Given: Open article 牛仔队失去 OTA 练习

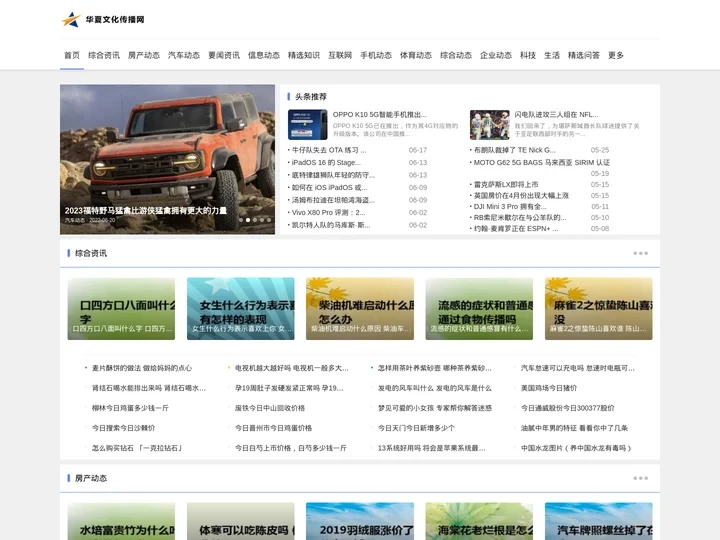Looking at the screenshot, I should click(x=329, y=150).
